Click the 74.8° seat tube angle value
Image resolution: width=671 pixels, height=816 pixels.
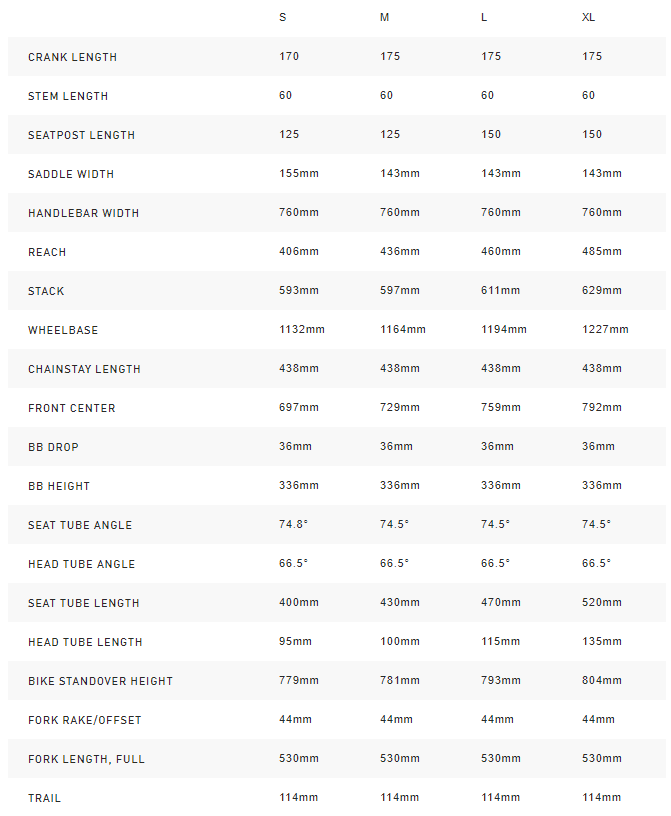pyautogui.click(x=294, y=525)
